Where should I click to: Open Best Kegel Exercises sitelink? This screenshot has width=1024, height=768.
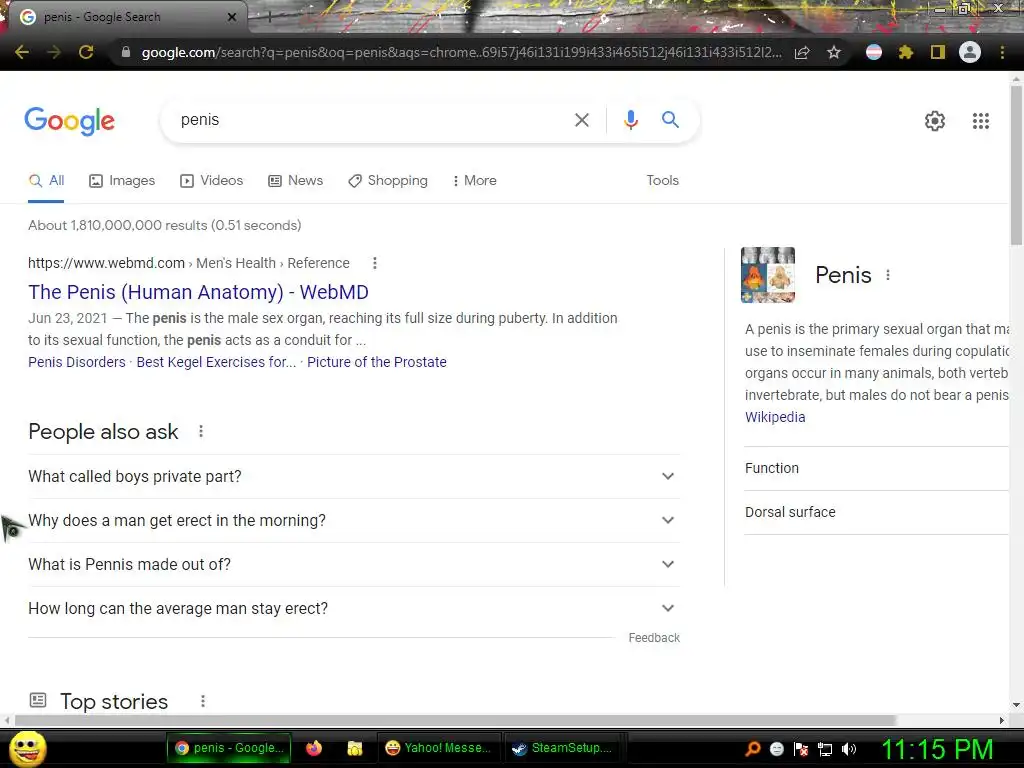(x=216, y=362)
